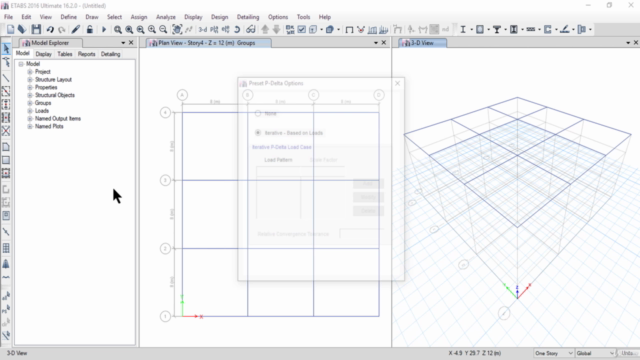
Task: Open the Detailing menu
Action: (x=248, y=17)
